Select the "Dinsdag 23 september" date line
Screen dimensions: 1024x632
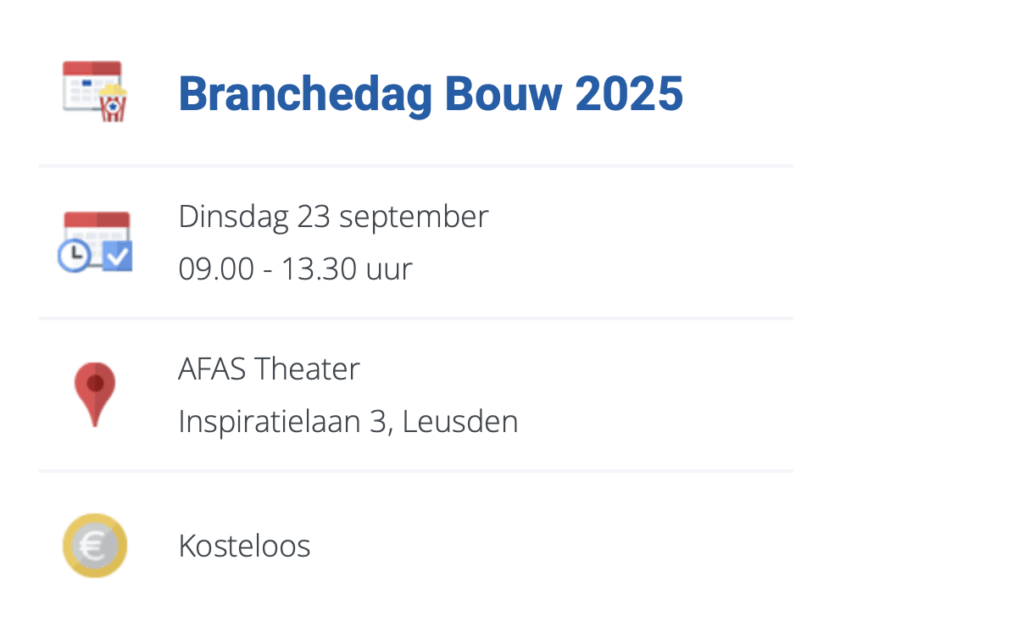[333, 216]
